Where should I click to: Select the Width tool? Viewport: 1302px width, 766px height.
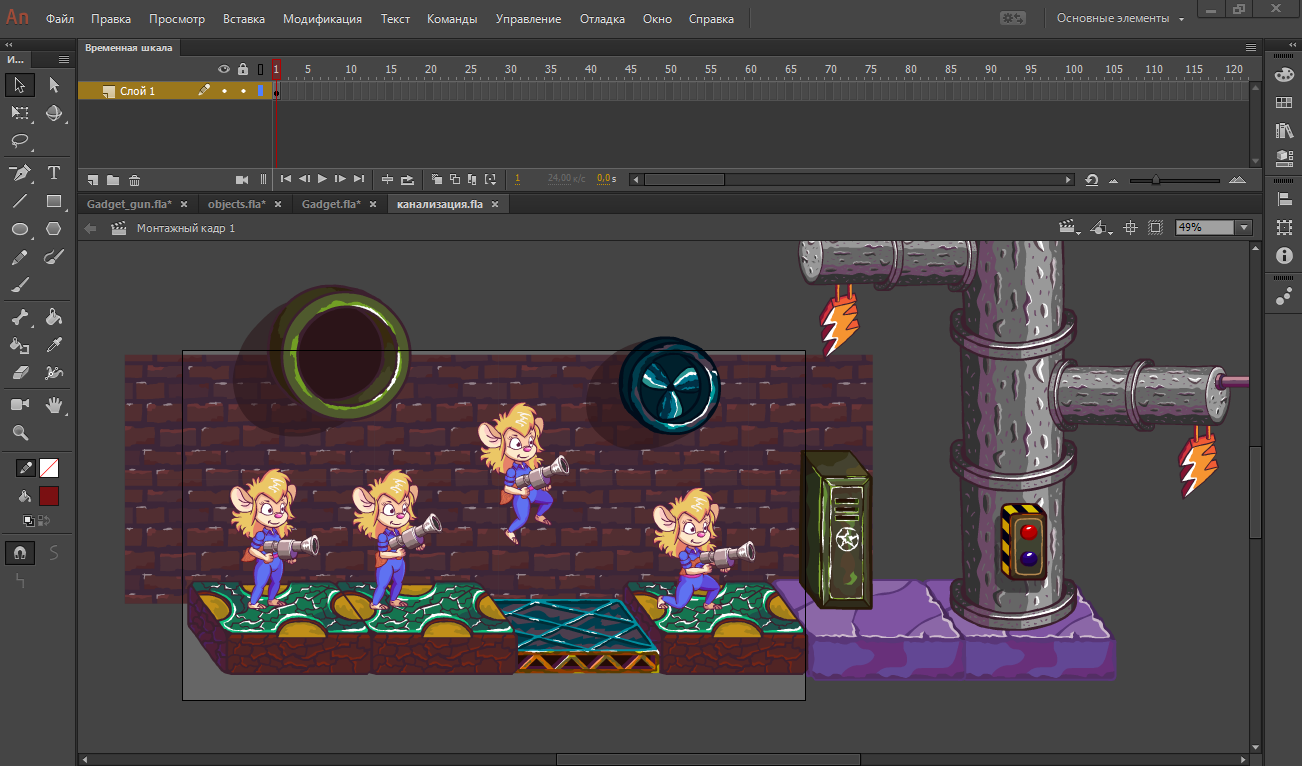pyautogui.click(x=54, y=373)
